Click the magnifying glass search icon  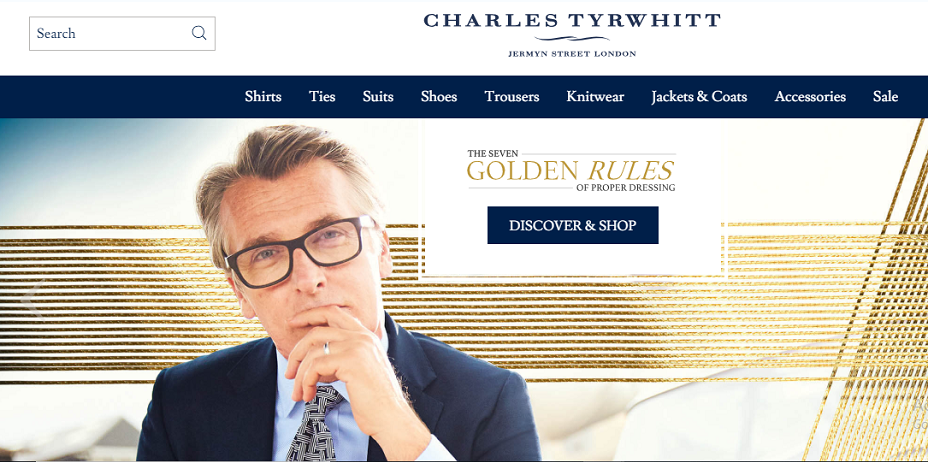pos(199,33)
